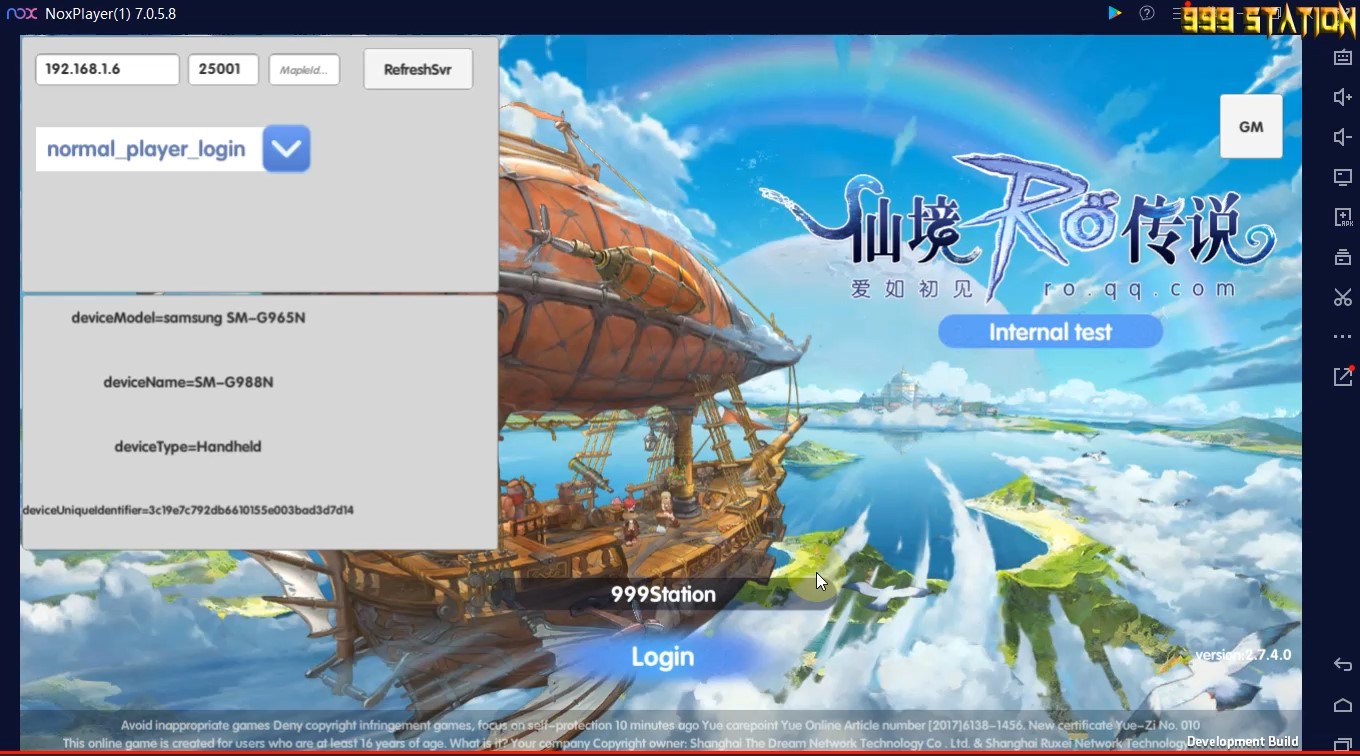Viewport: 1360px width, 756px height.
Task: Click the deviceModel=samsung SM-G965N text
Action: pos(188,318)
